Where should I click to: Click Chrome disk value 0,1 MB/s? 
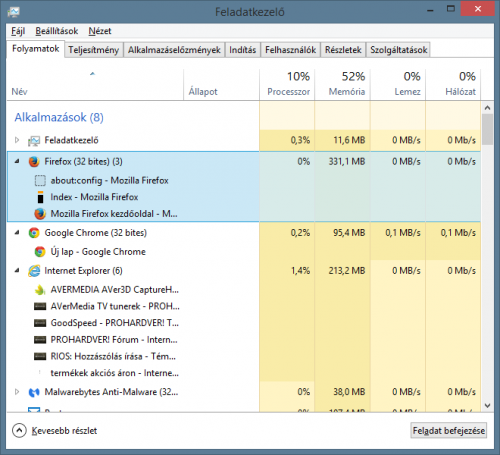click(x=403, y=233)
